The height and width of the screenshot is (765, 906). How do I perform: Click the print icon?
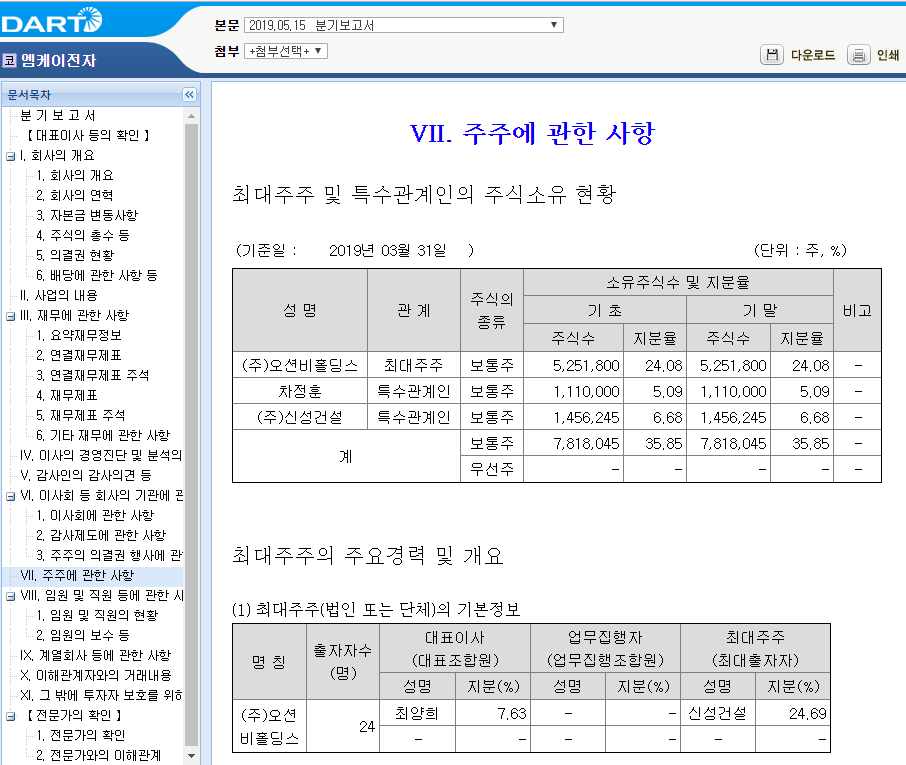(859, 55)
